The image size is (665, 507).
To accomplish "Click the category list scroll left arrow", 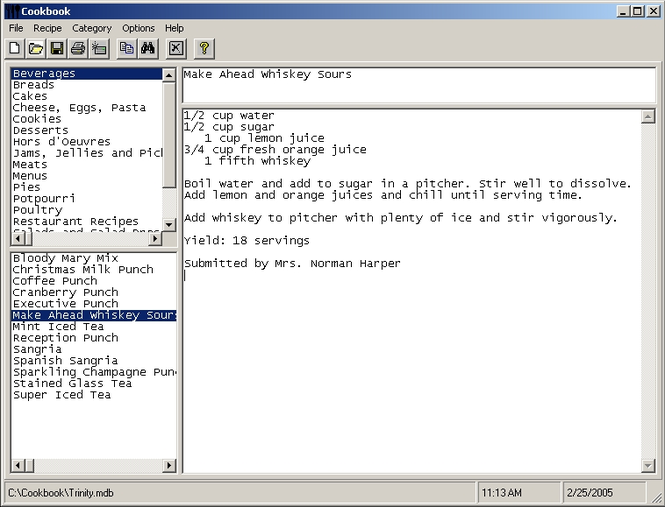I will pos(18,239).
